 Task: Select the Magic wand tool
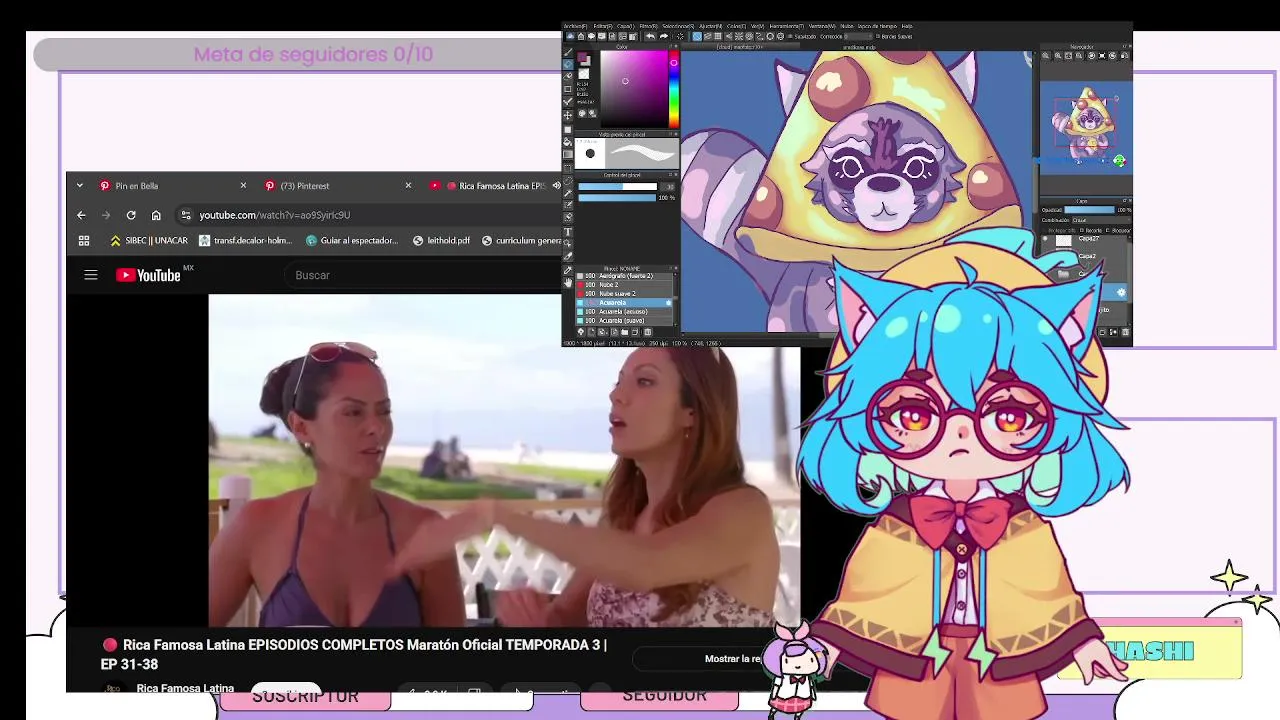(568, 193)
